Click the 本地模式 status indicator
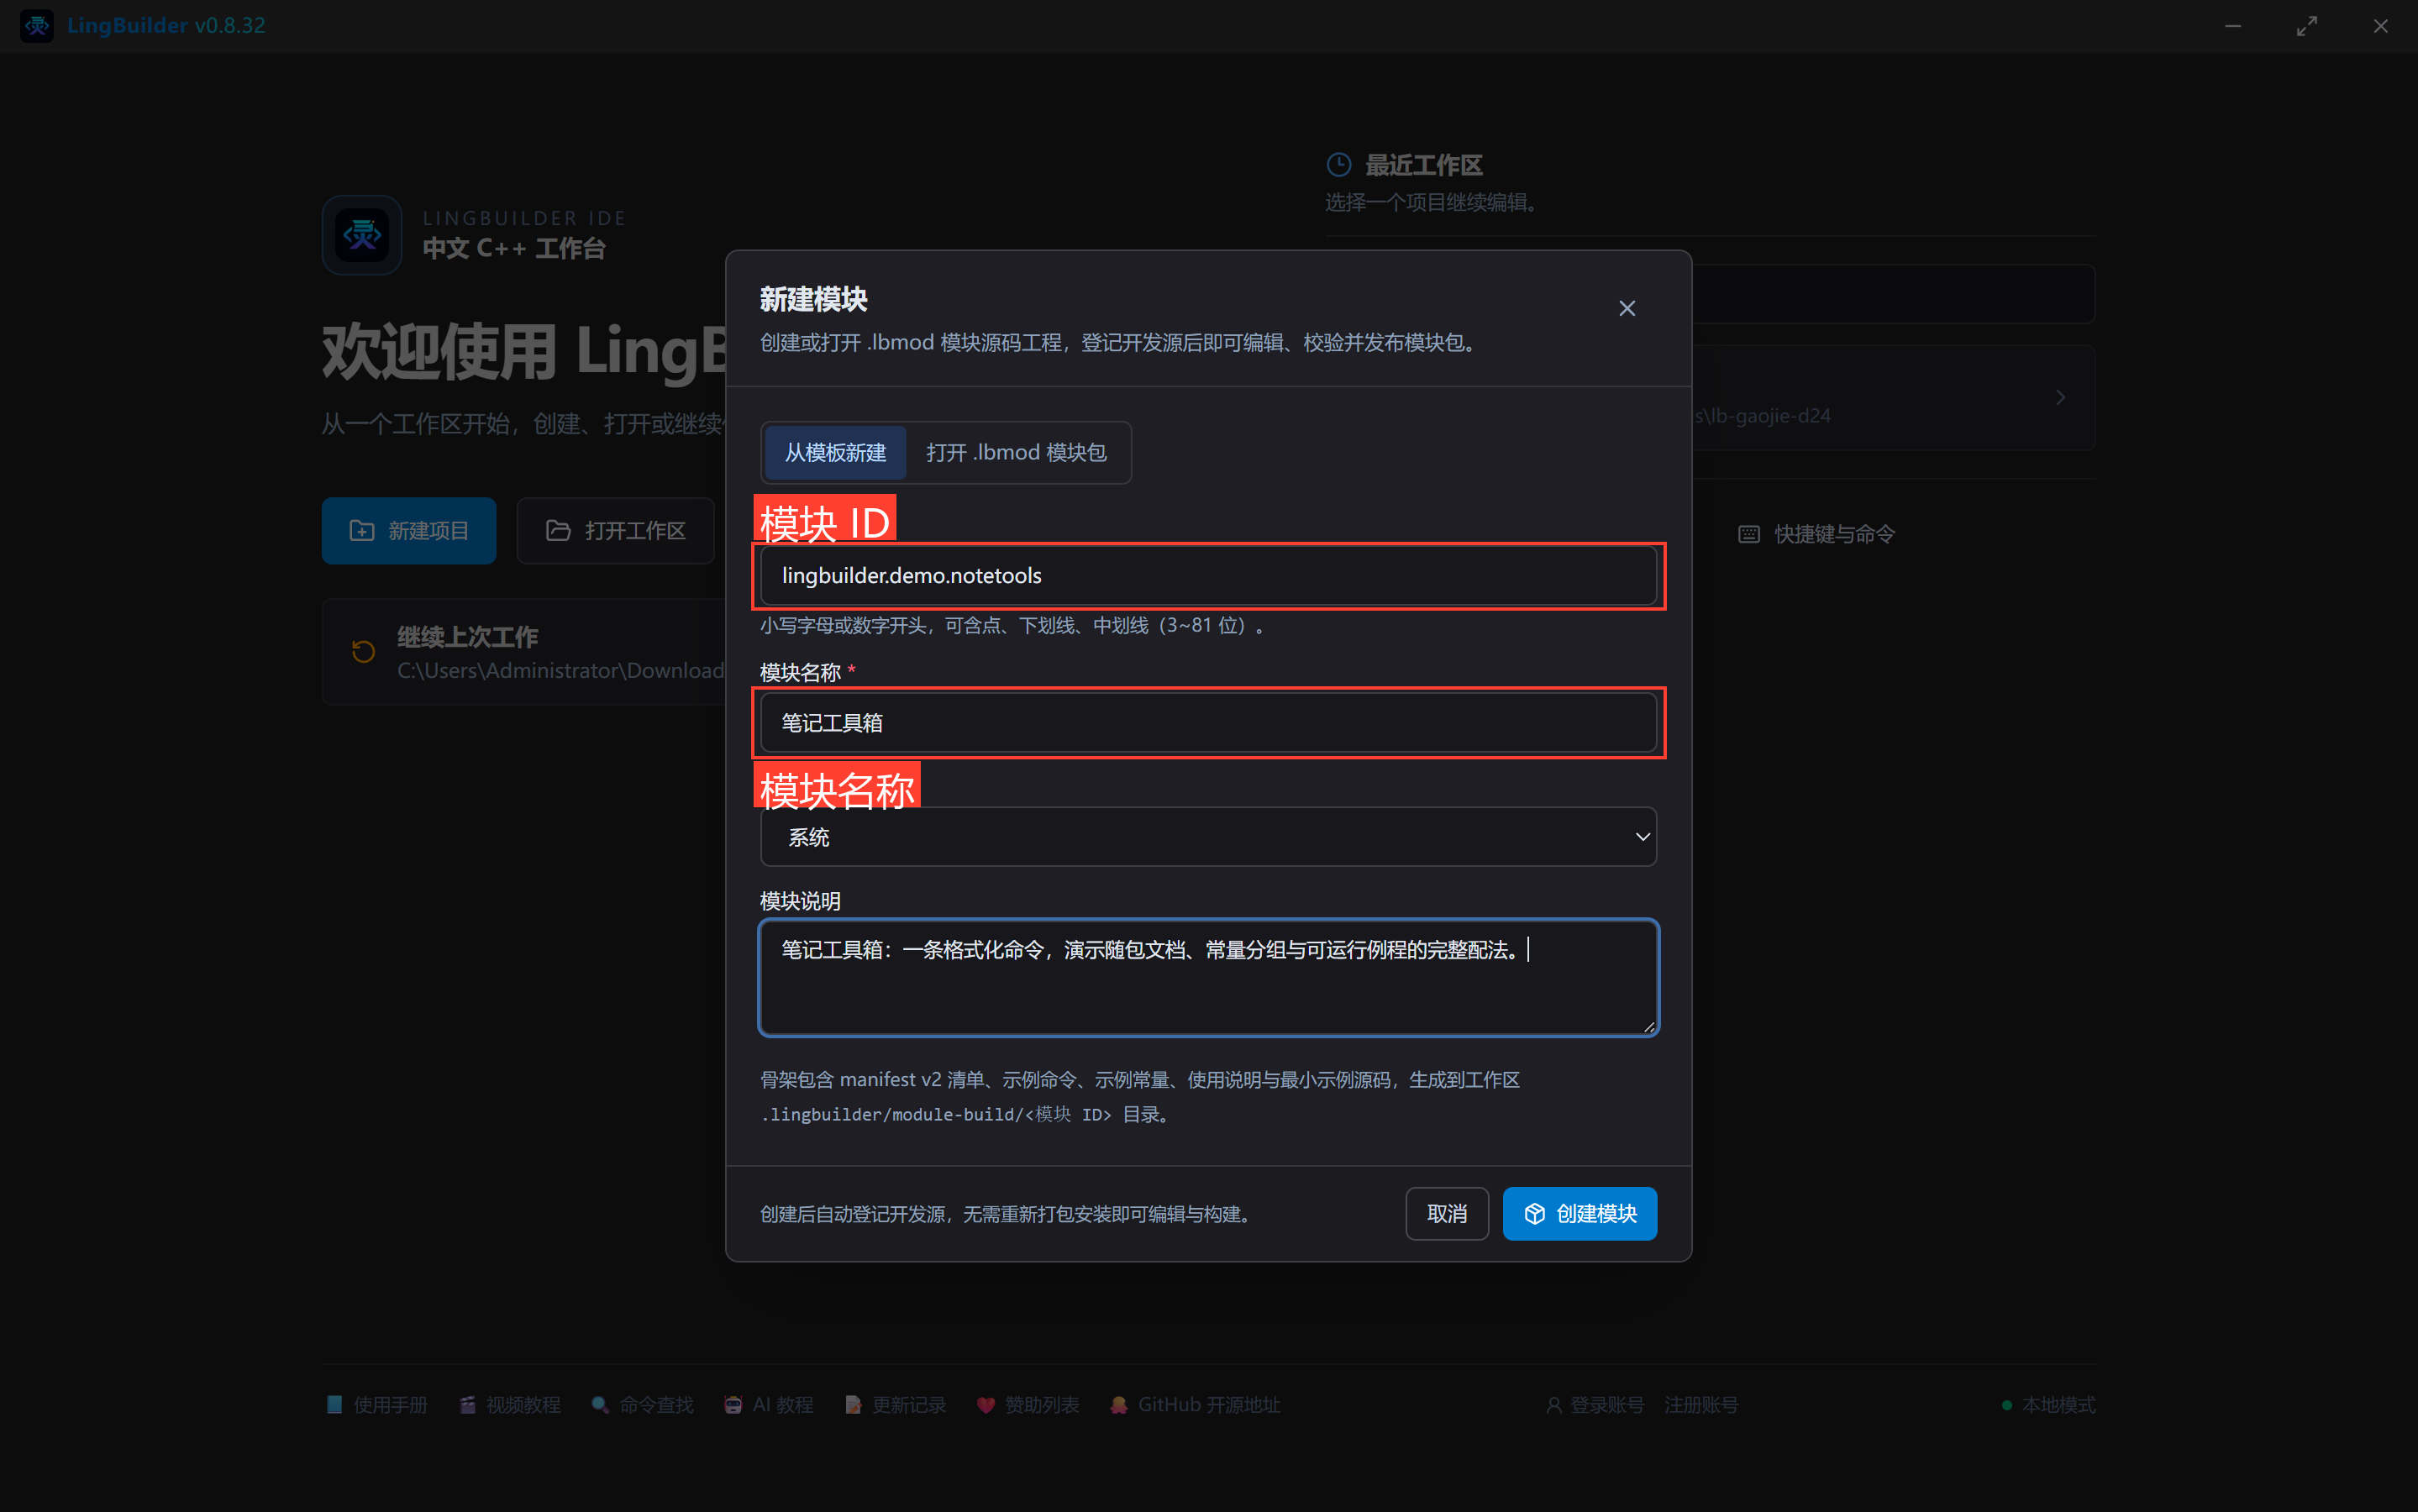The height and width of the screenshot is (1512, 2418). 2048,1405
